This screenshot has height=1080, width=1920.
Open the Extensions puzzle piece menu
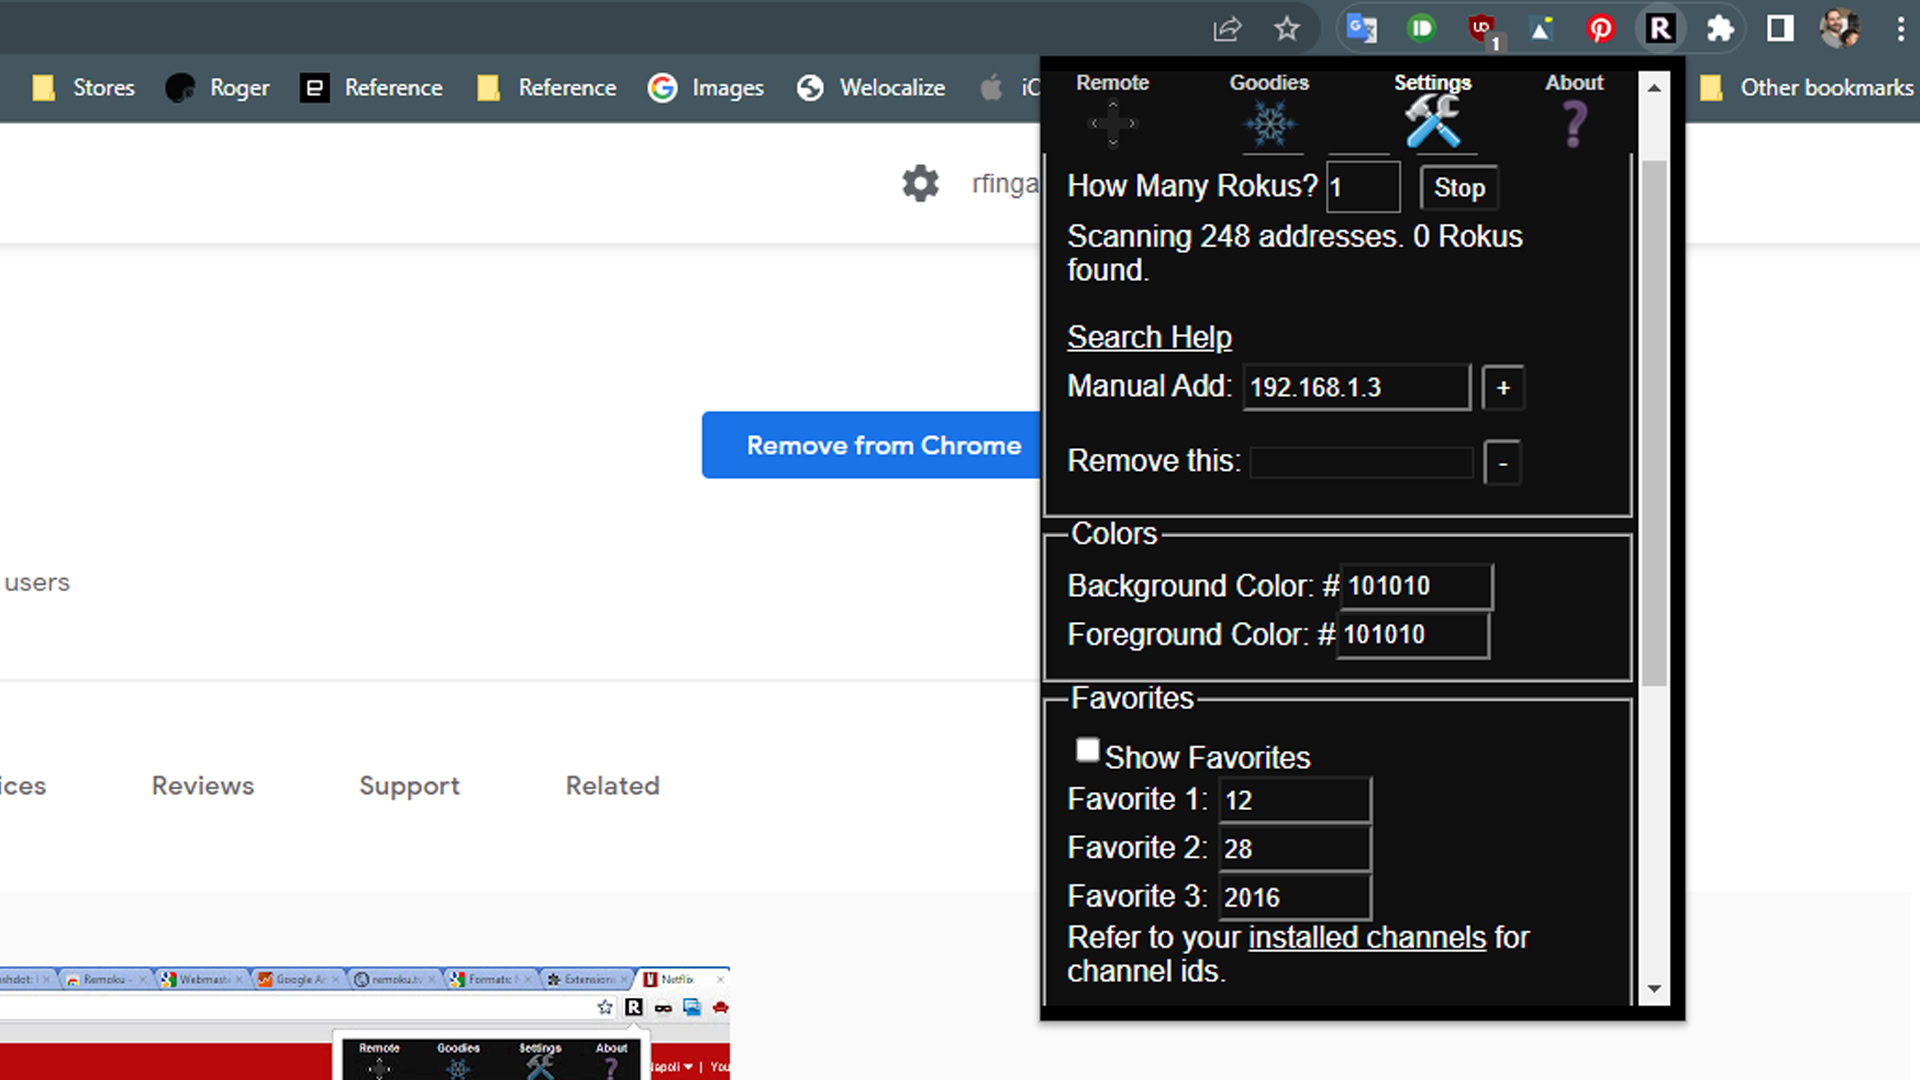coord(1720,29)
